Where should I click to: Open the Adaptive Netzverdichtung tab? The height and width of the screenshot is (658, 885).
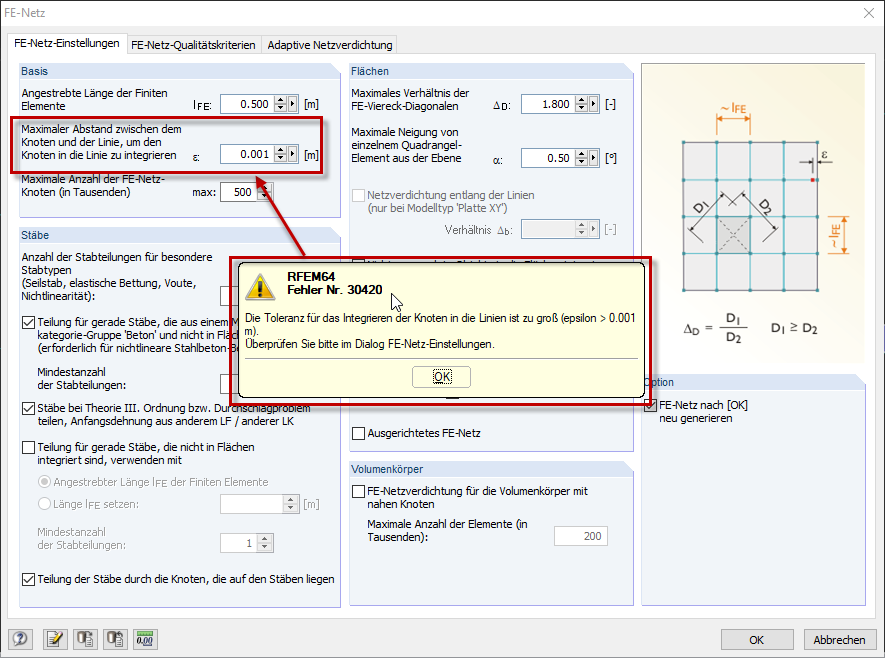click(x=328, y=45)
